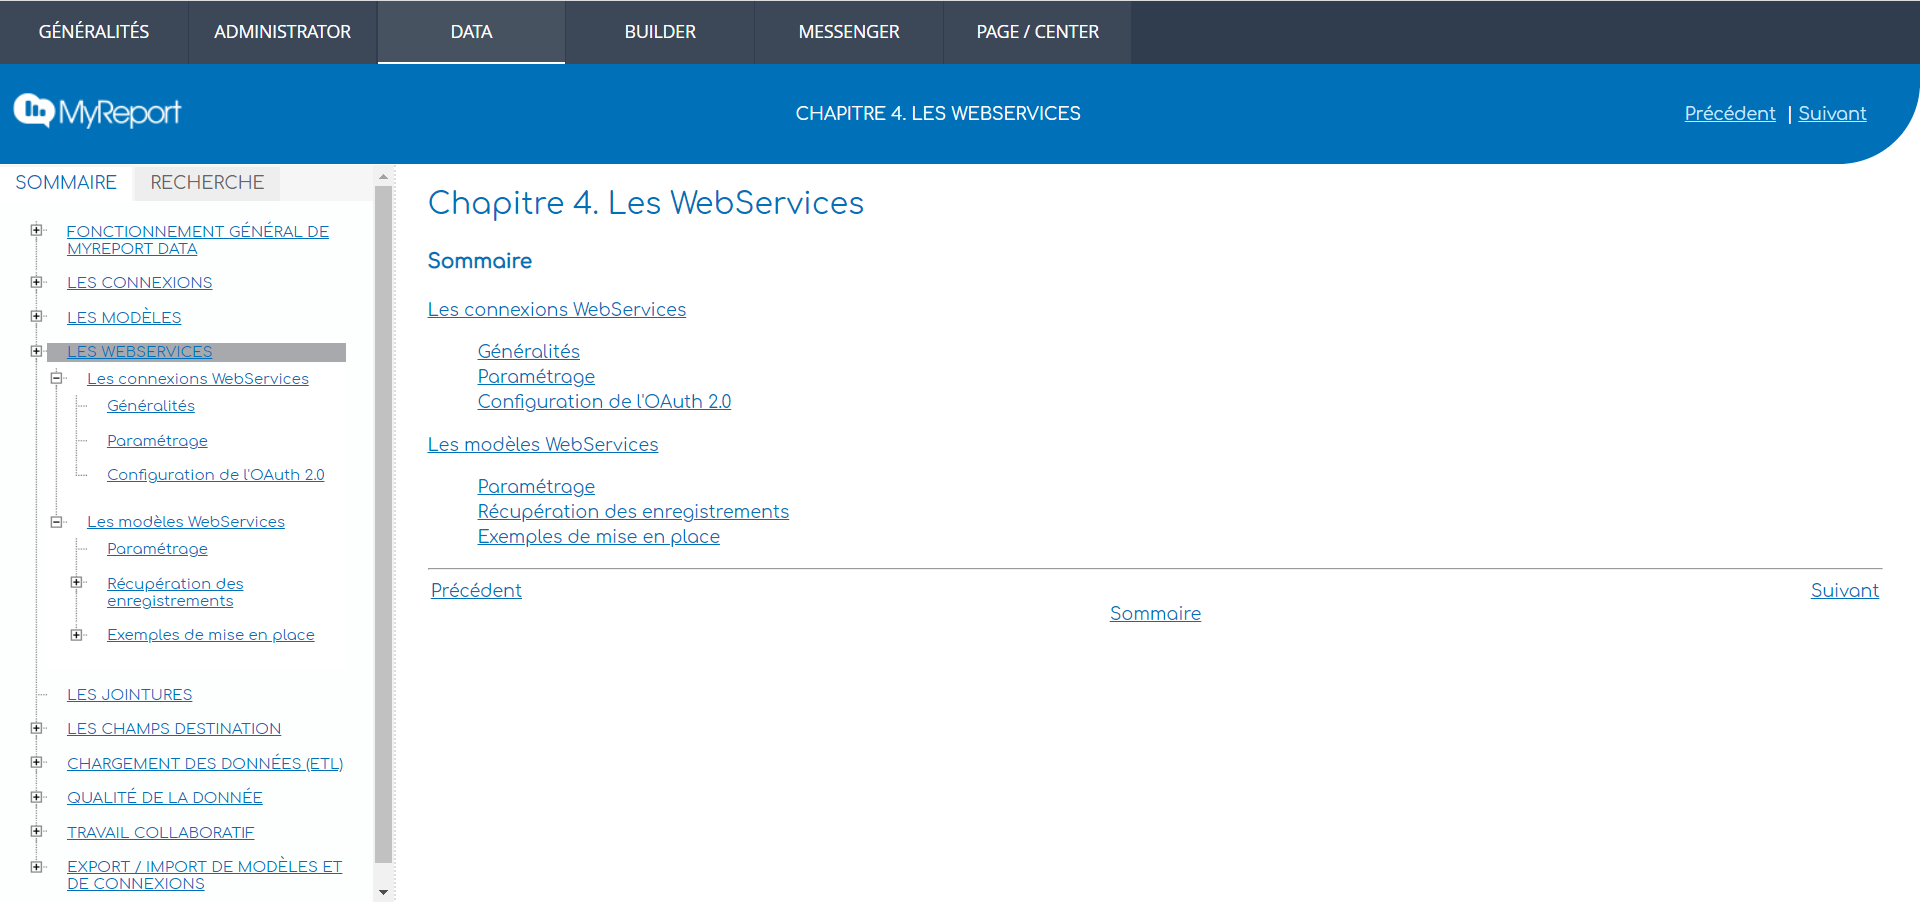Collapse Les modèles WebServices subtree
This screenshot has width=1920, height=902.
(57, 521)
